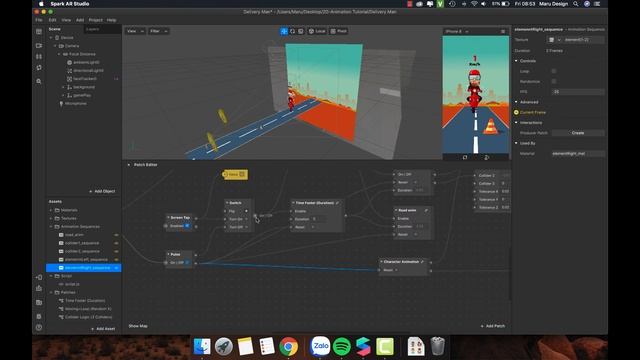Expand the Textures folder in Assets
Viewport: 640px width, 360px height.
(x=51, y=218)
